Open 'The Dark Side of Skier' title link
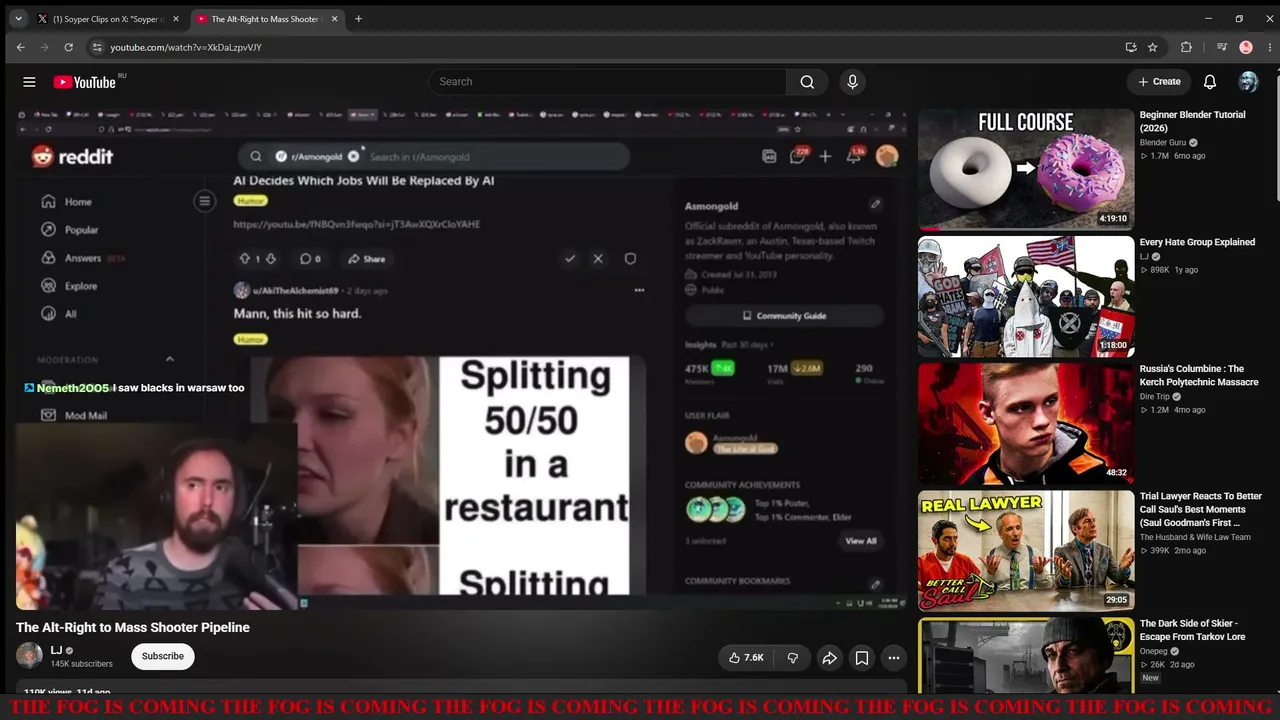Image resolution: width=1280 pixels, height=720 pixels. (1192, 630)
